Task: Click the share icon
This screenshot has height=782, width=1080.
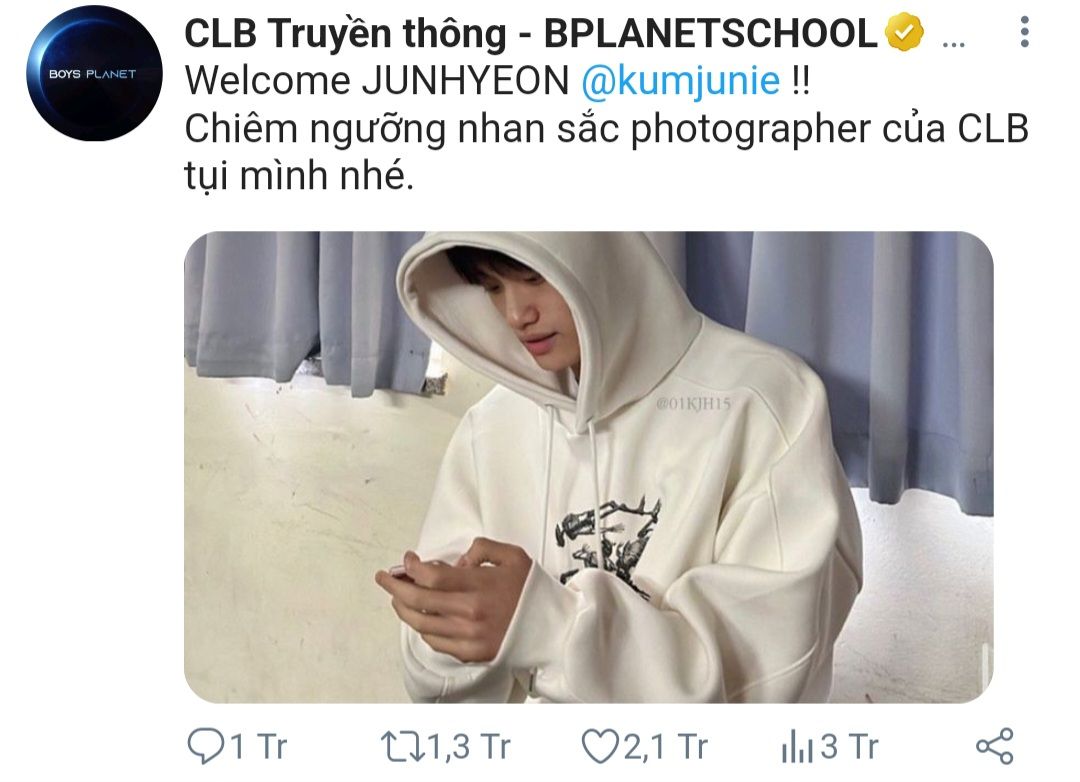Action: 995,746
